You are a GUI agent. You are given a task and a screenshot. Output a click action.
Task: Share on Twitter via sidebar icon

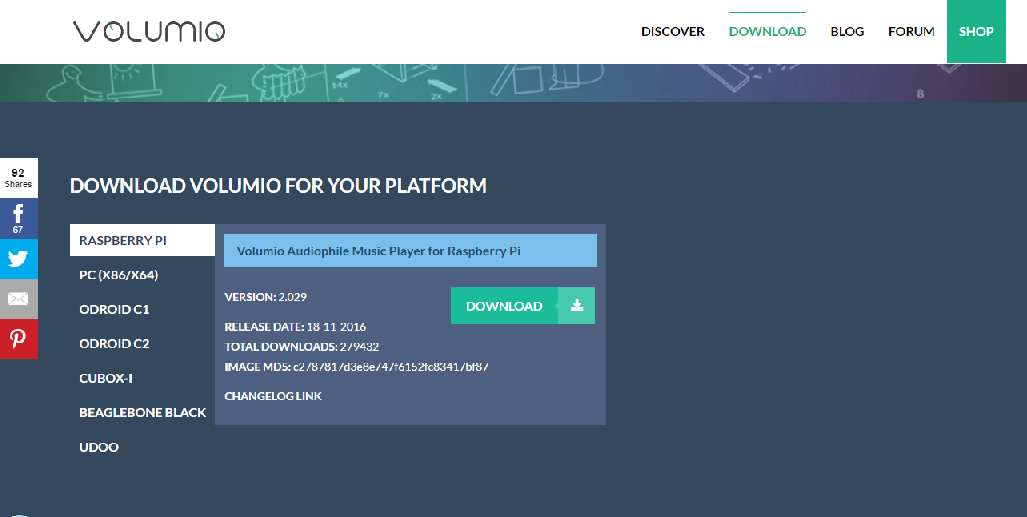[x=18, y=259]
